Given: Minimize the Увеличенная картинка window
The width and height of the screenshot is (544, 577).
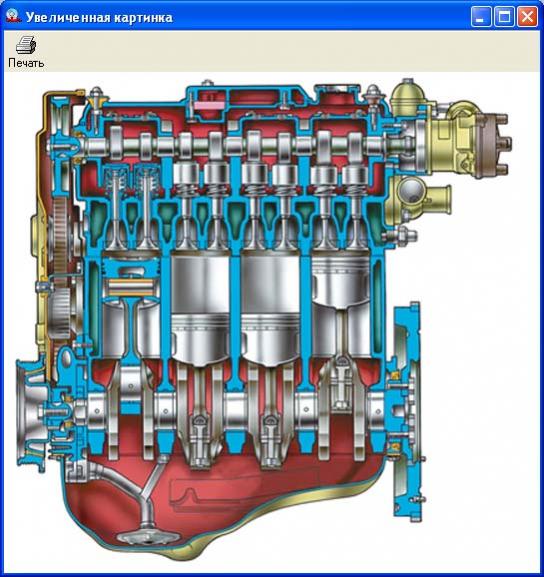Looking at the screenshot, I should (481, 17).
